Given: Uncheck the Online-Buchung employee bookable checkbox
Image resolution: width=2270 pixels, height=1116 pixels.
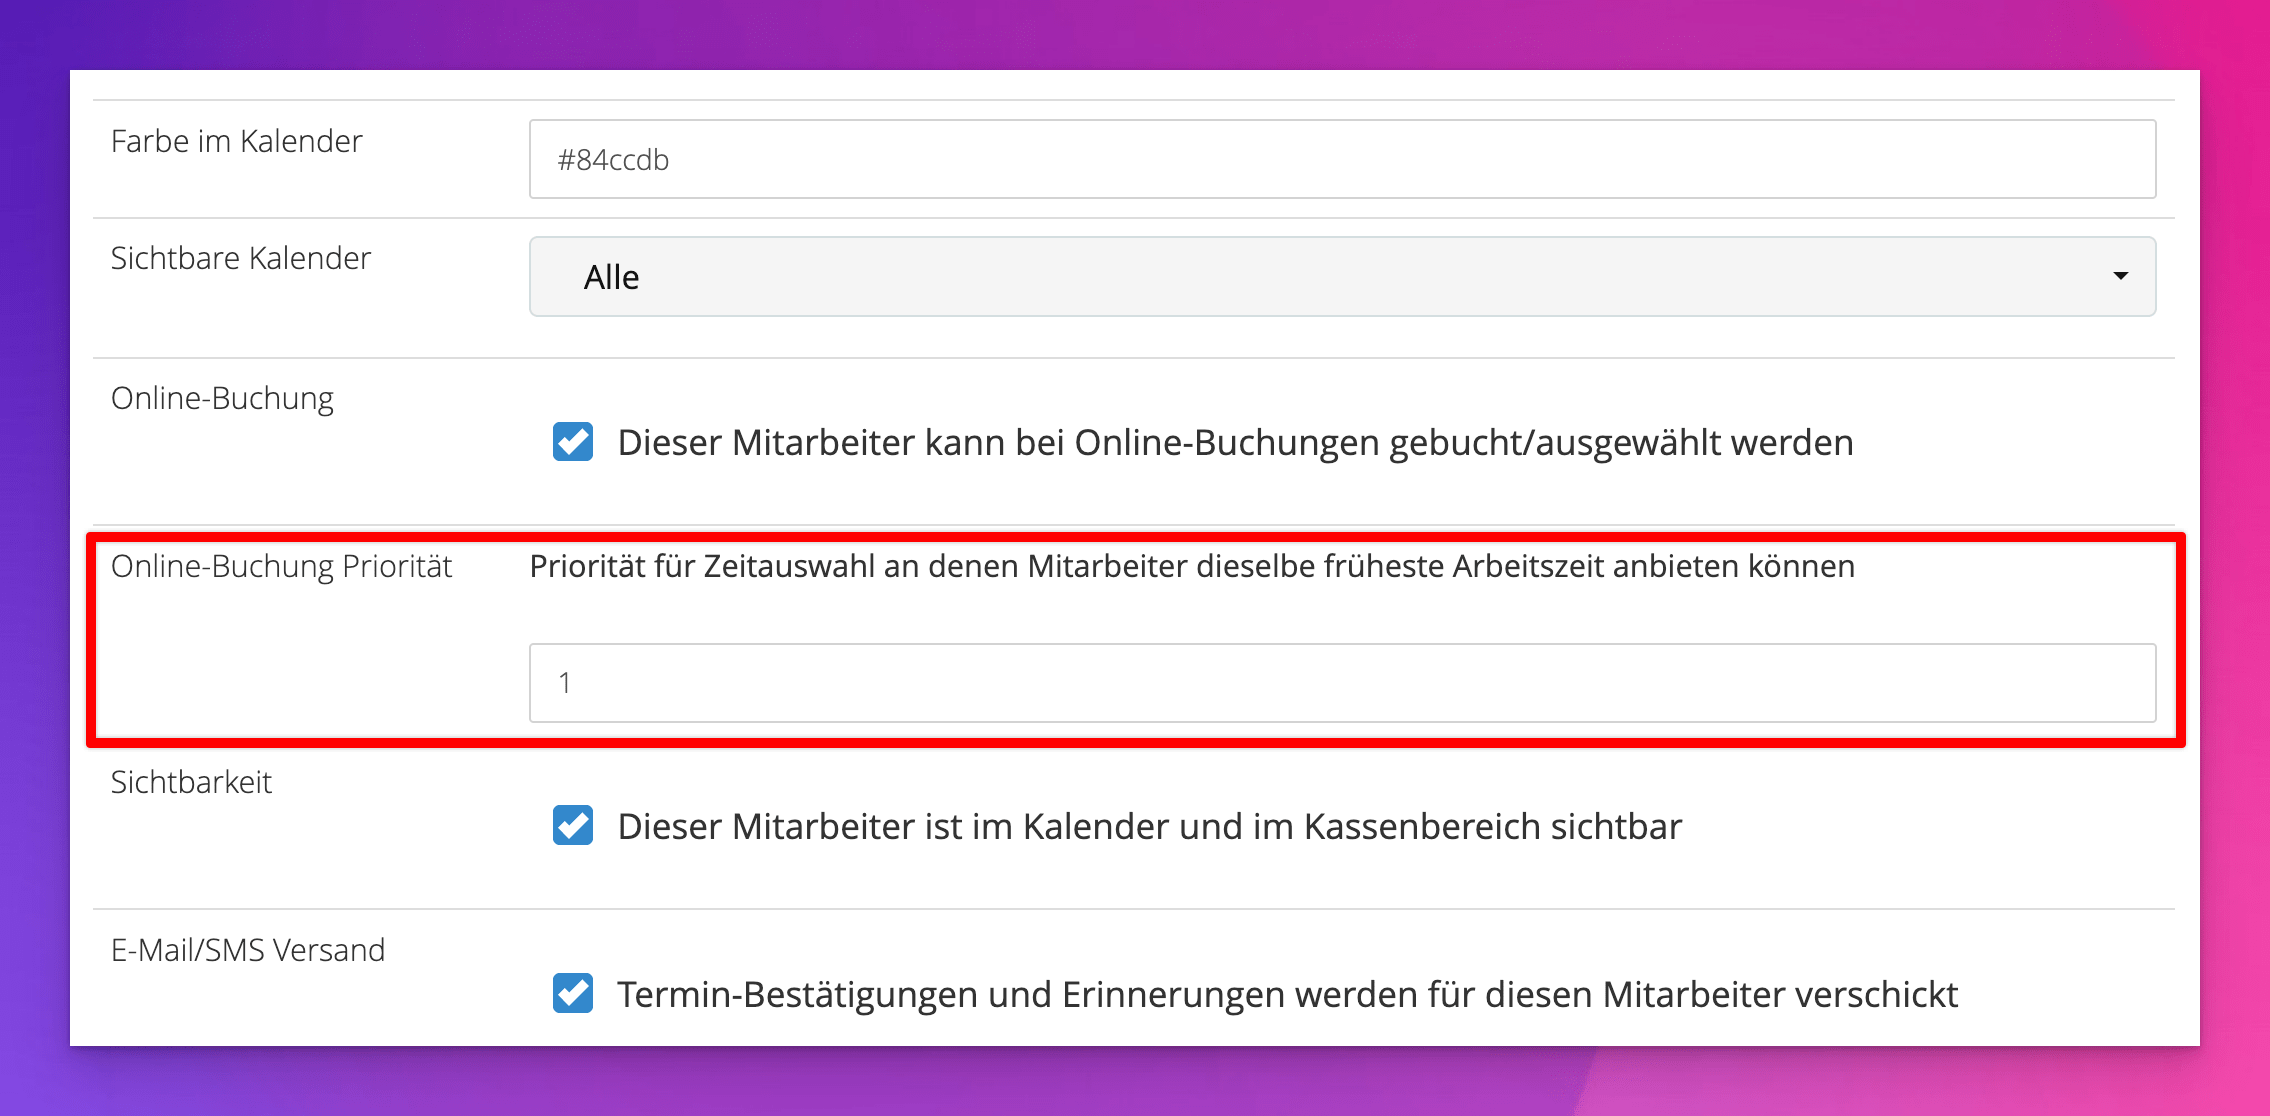Looking at the screenshot, I should [573, 442].
